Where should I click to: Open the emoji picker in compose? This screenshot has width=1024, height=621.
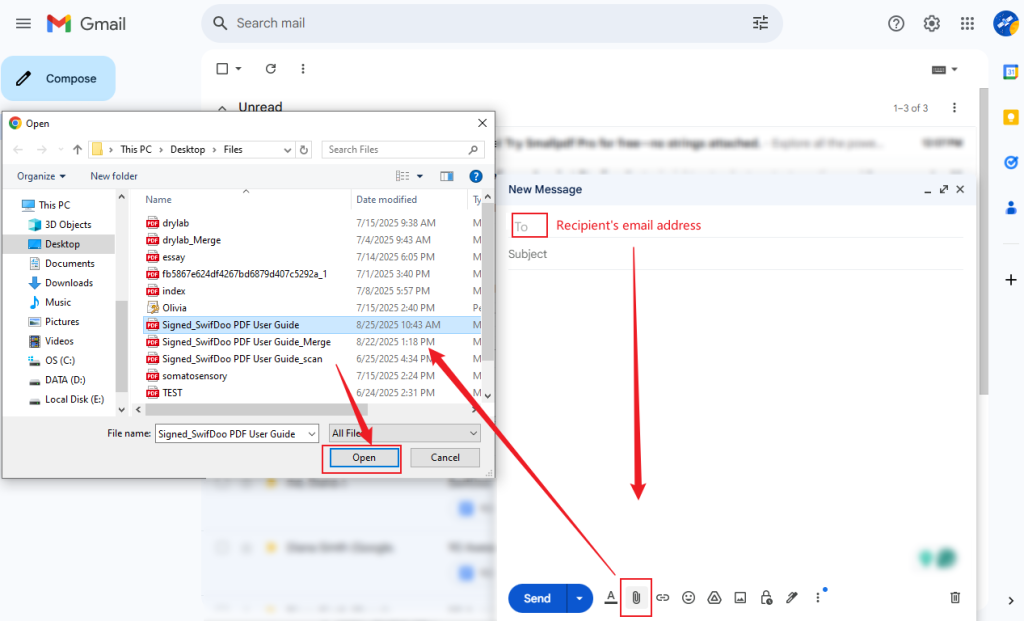pyautogui.click(x=688, y=597)
